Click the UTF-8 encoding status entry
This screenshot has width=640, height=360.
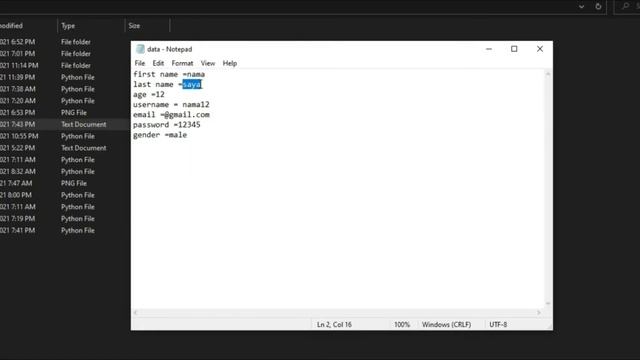(498, 324)
